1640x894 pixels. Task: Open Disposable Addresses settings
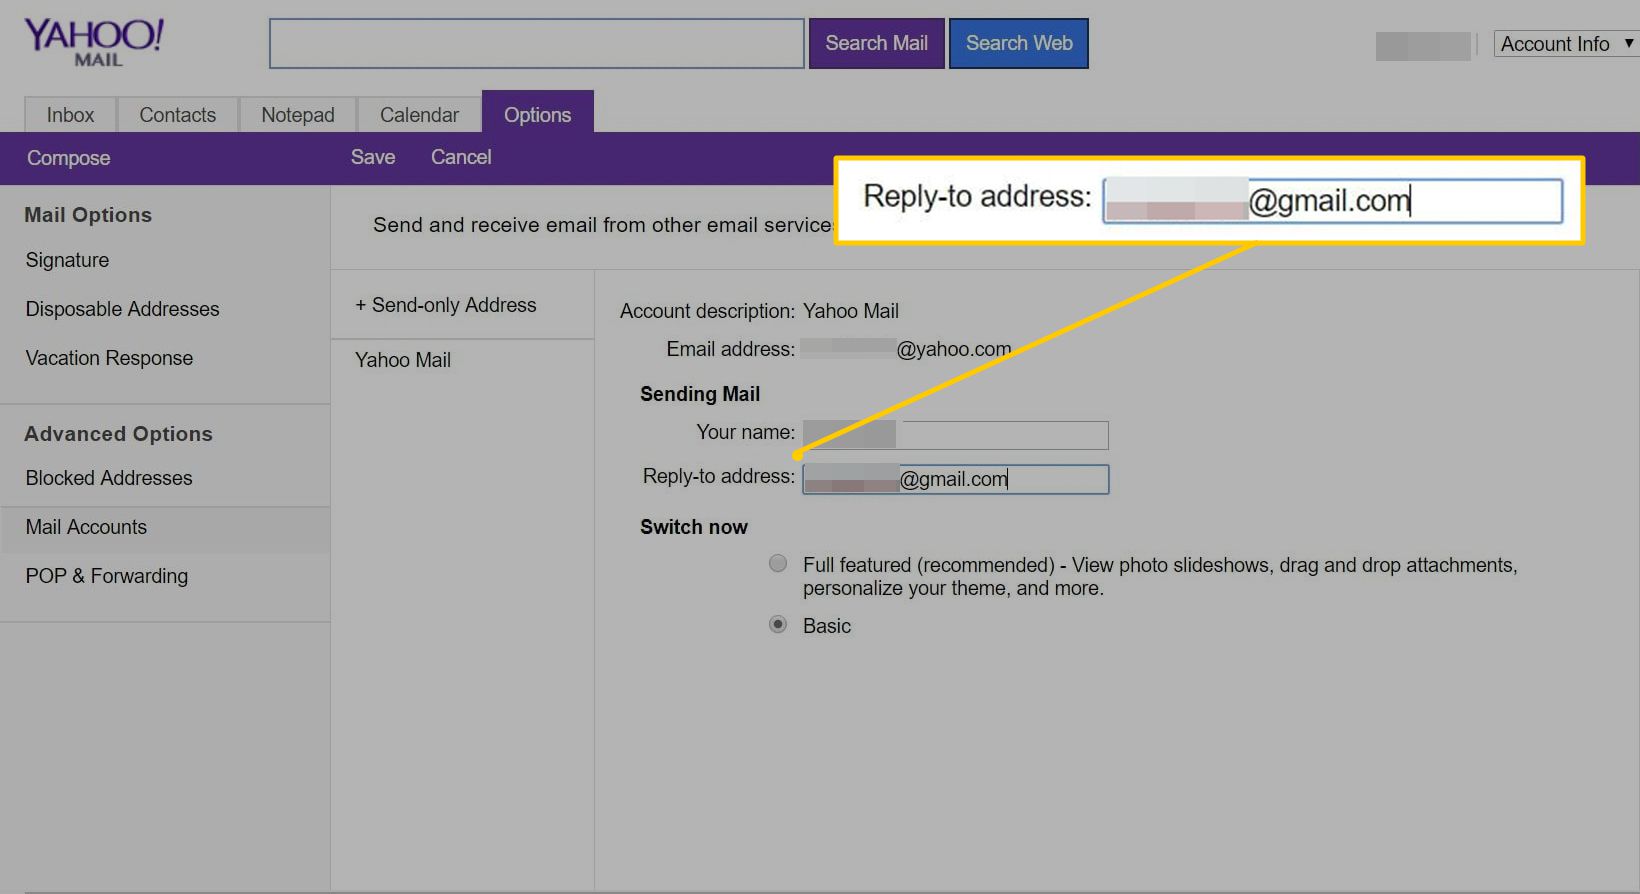coord(122,309)
